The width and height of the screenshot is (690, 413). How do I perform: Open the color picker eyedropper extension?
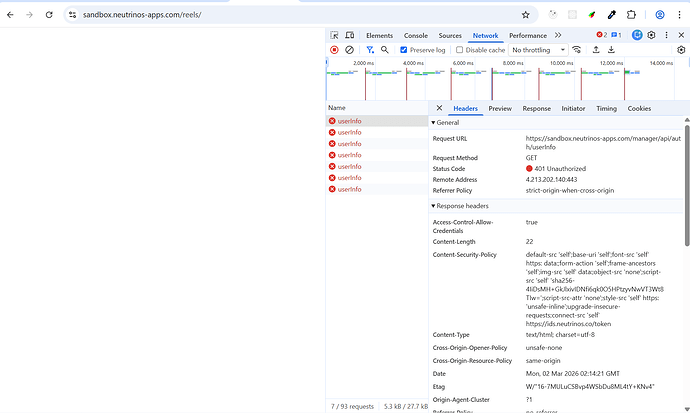point(612,15)
